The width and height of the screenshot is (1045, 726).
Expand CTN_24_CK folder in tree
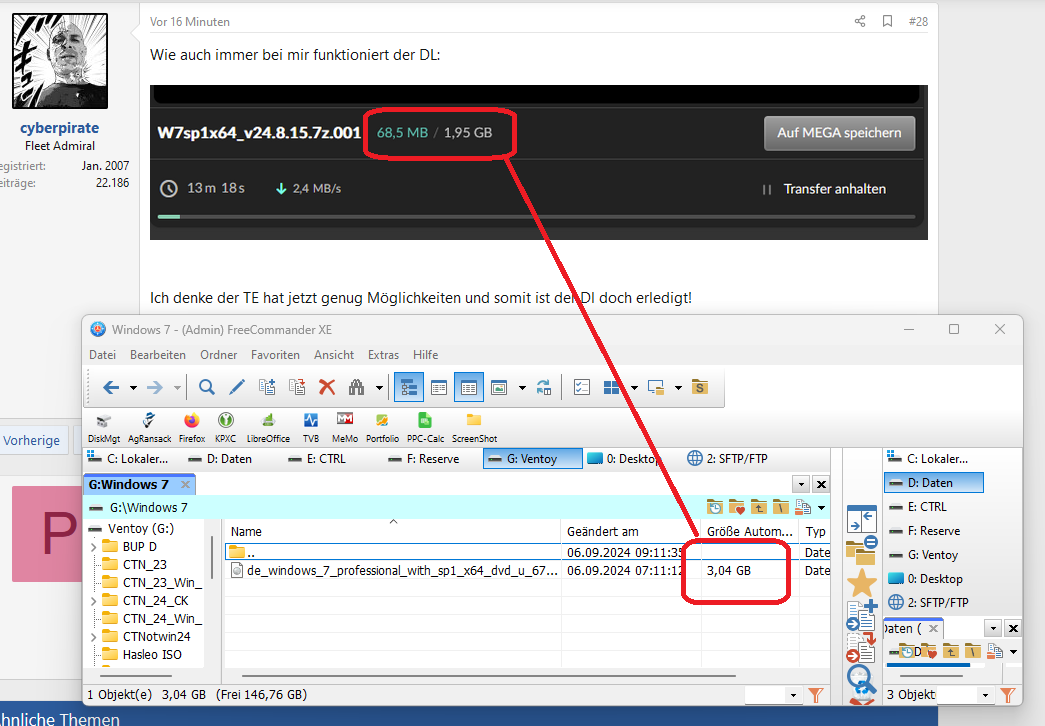coord(93,601)
